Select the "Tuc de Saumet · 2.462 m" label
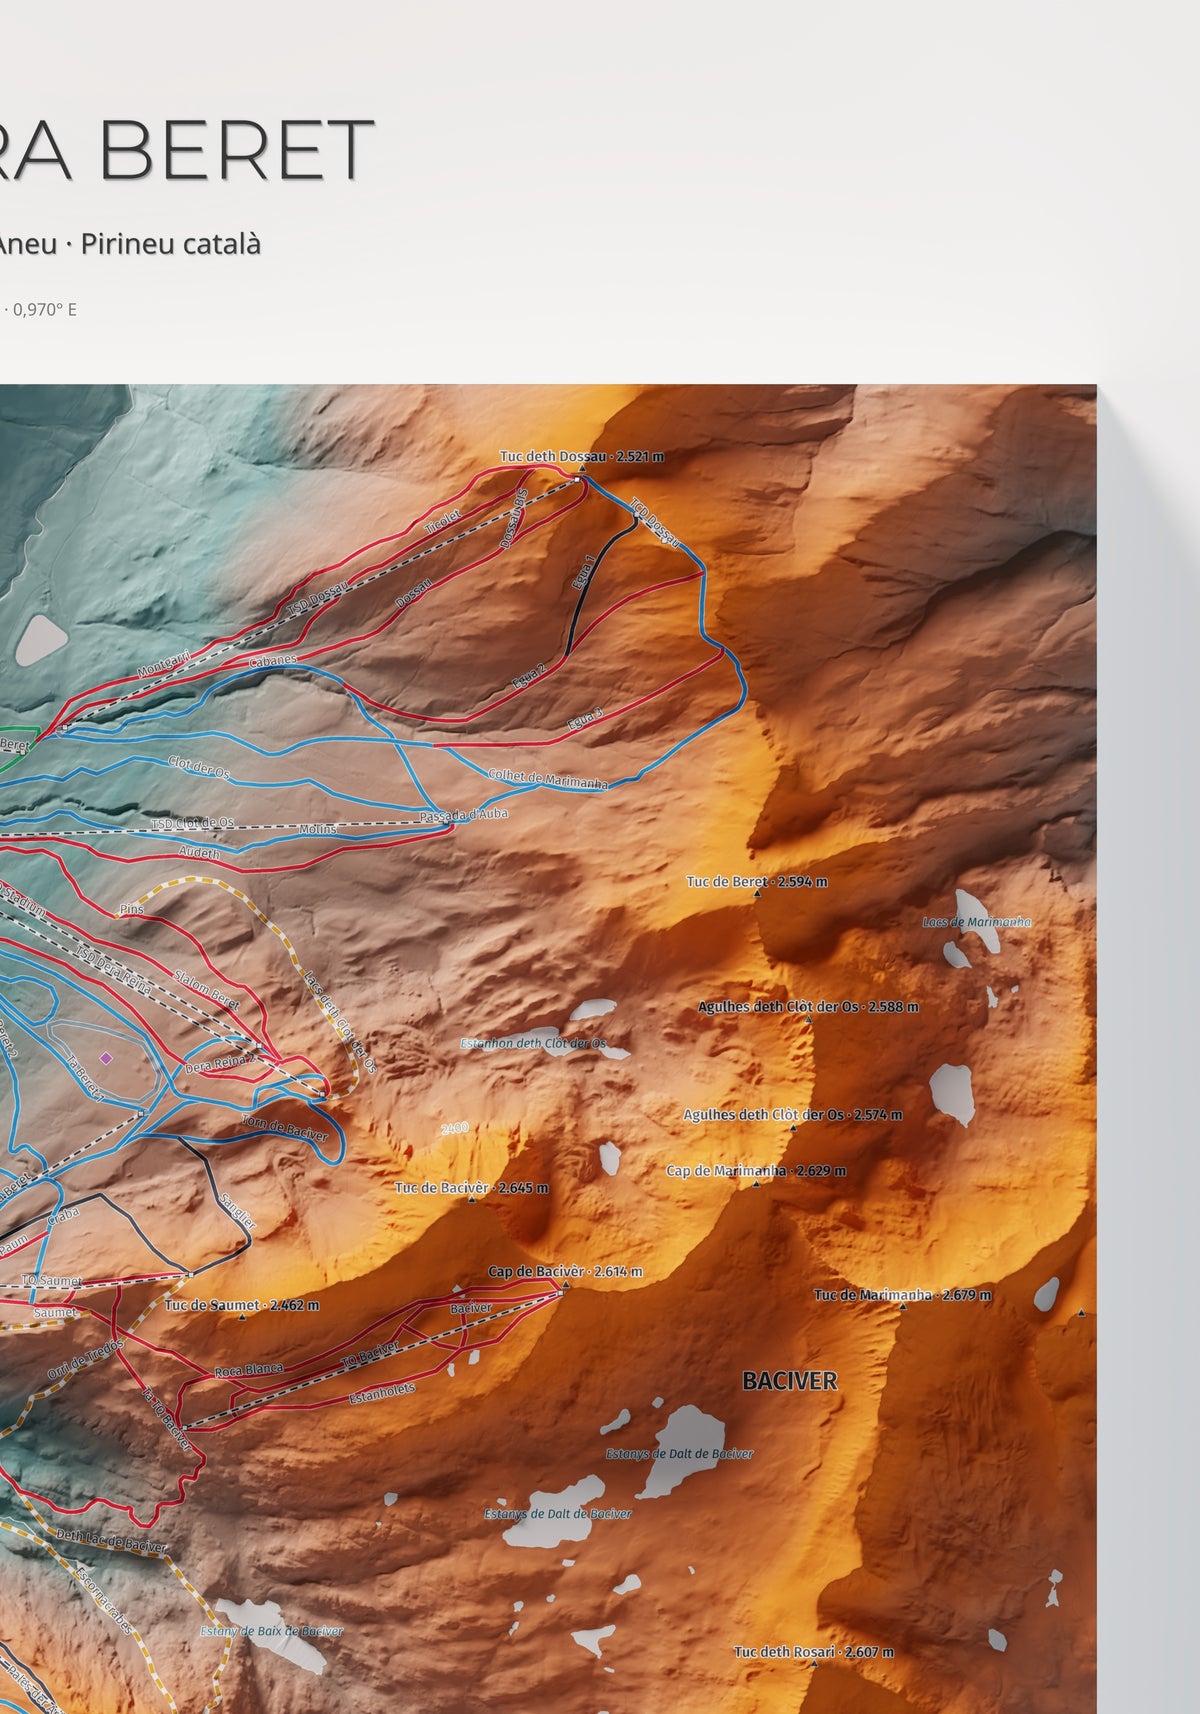The image size is (1200, 1714). click(242, 1305)
